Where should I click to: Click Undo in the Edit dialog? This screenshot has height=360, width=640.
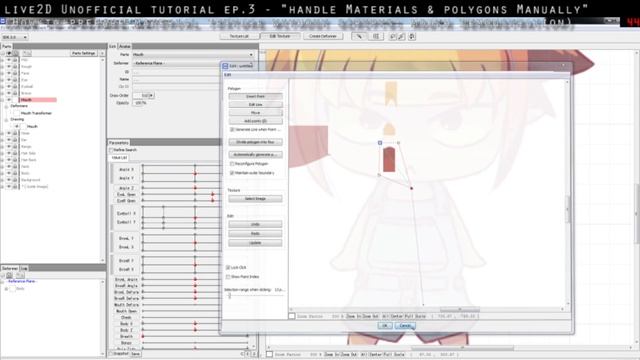point(255,224)
